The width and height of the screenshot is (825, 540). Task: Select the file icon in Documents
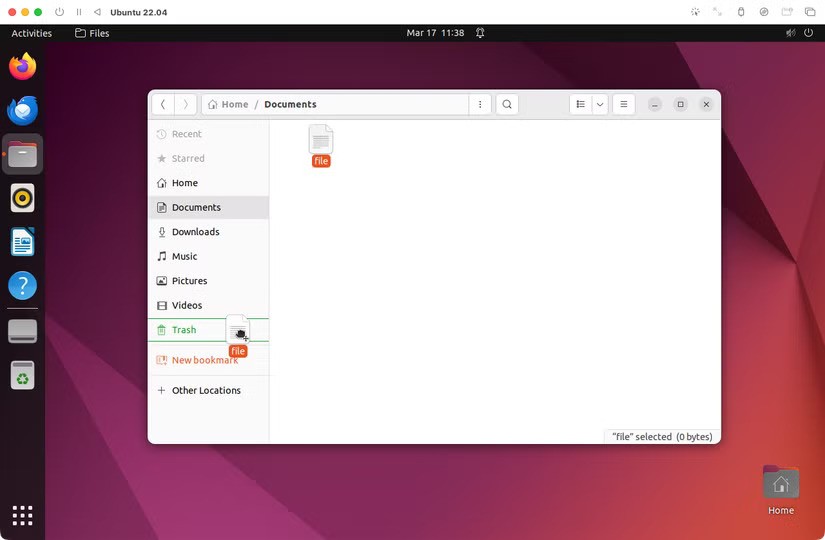(x=321, y=141)
